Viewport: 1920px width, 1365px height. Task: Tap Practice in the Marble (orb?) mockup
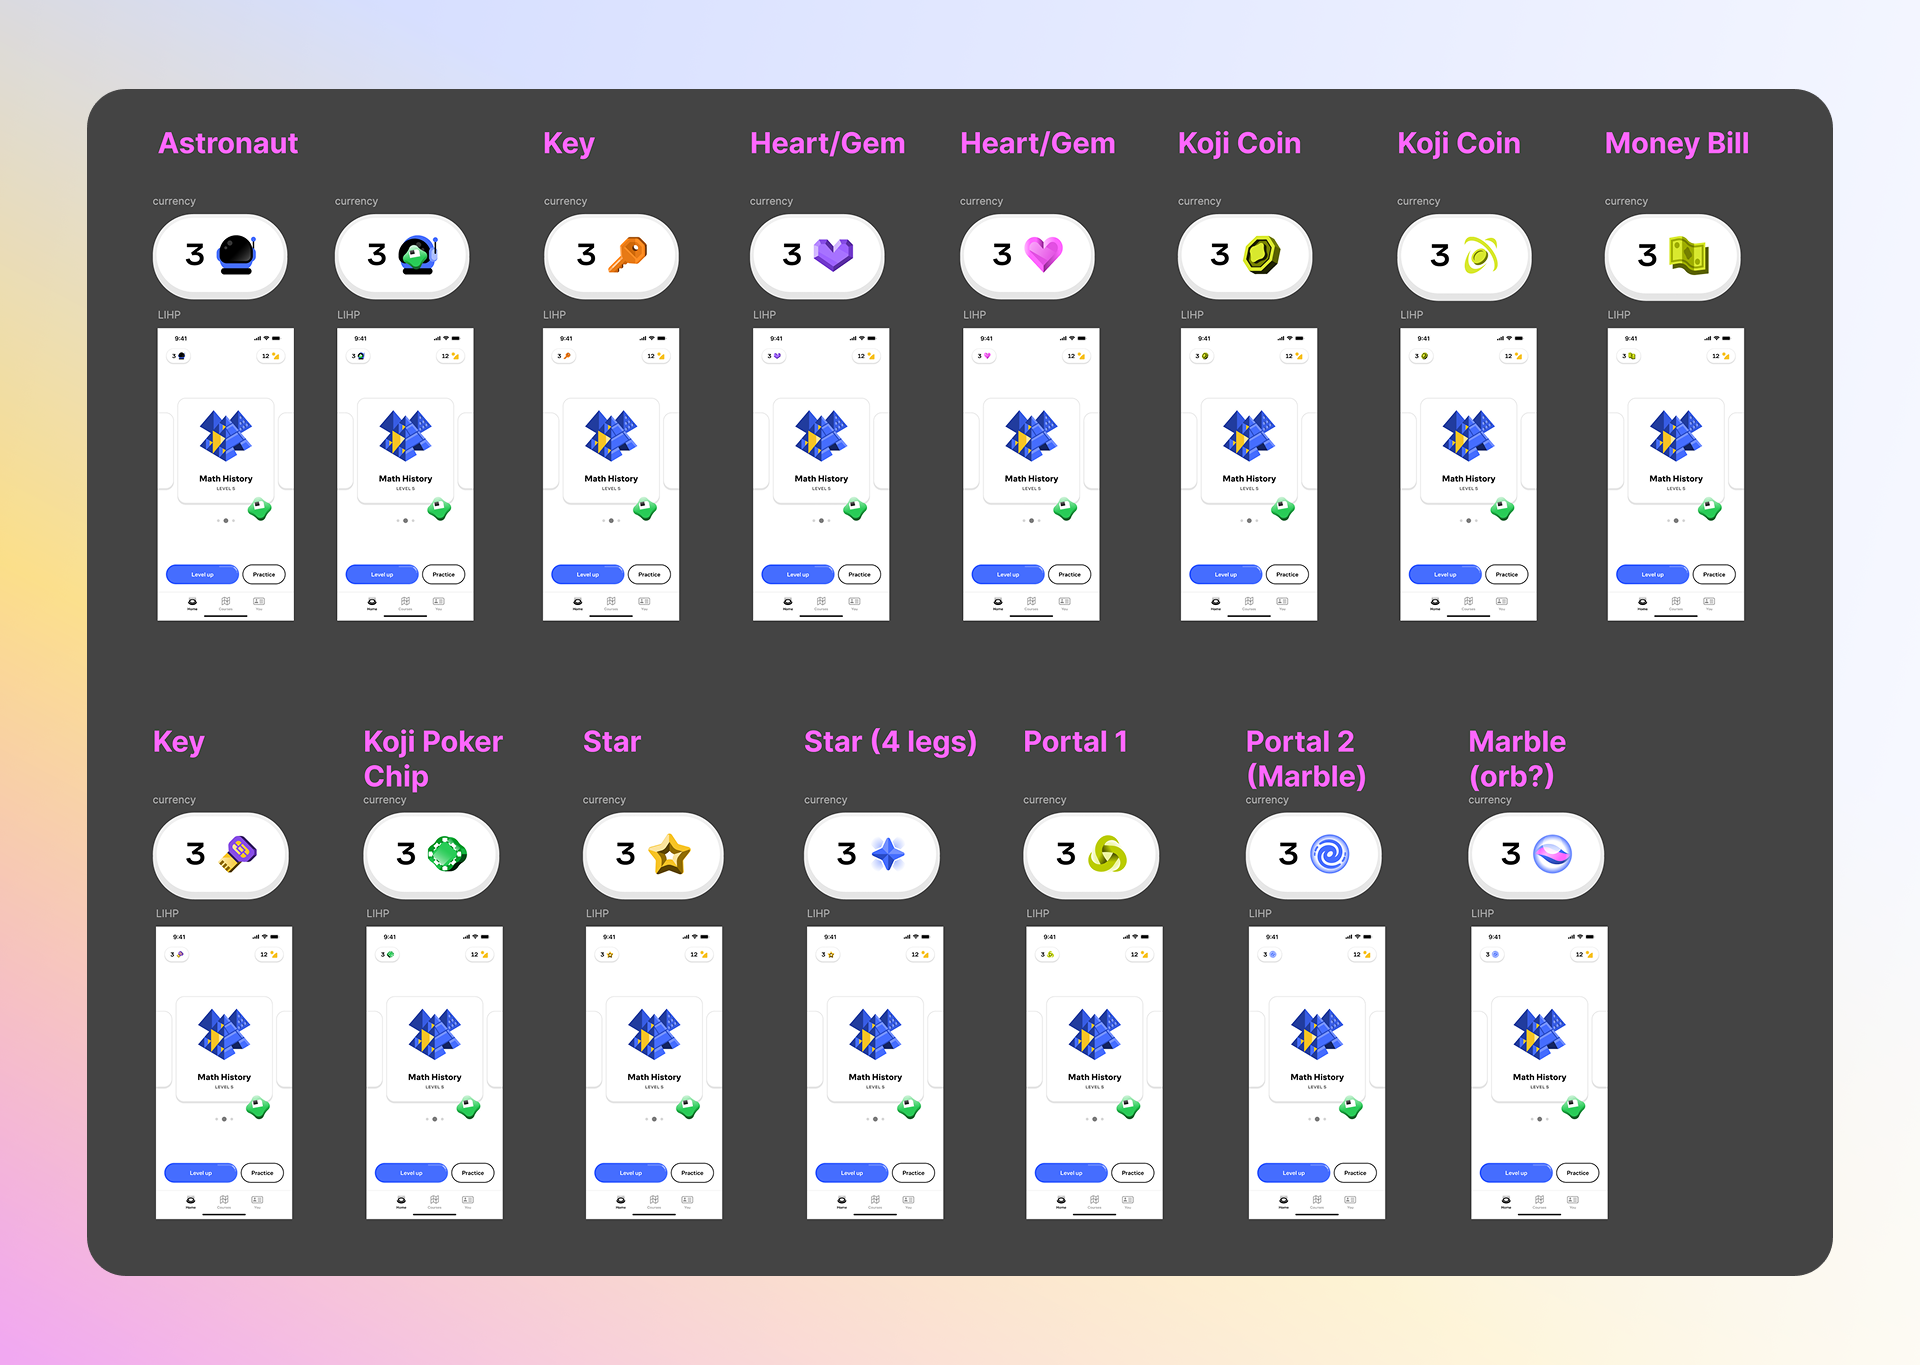tap(1577, 1173)
